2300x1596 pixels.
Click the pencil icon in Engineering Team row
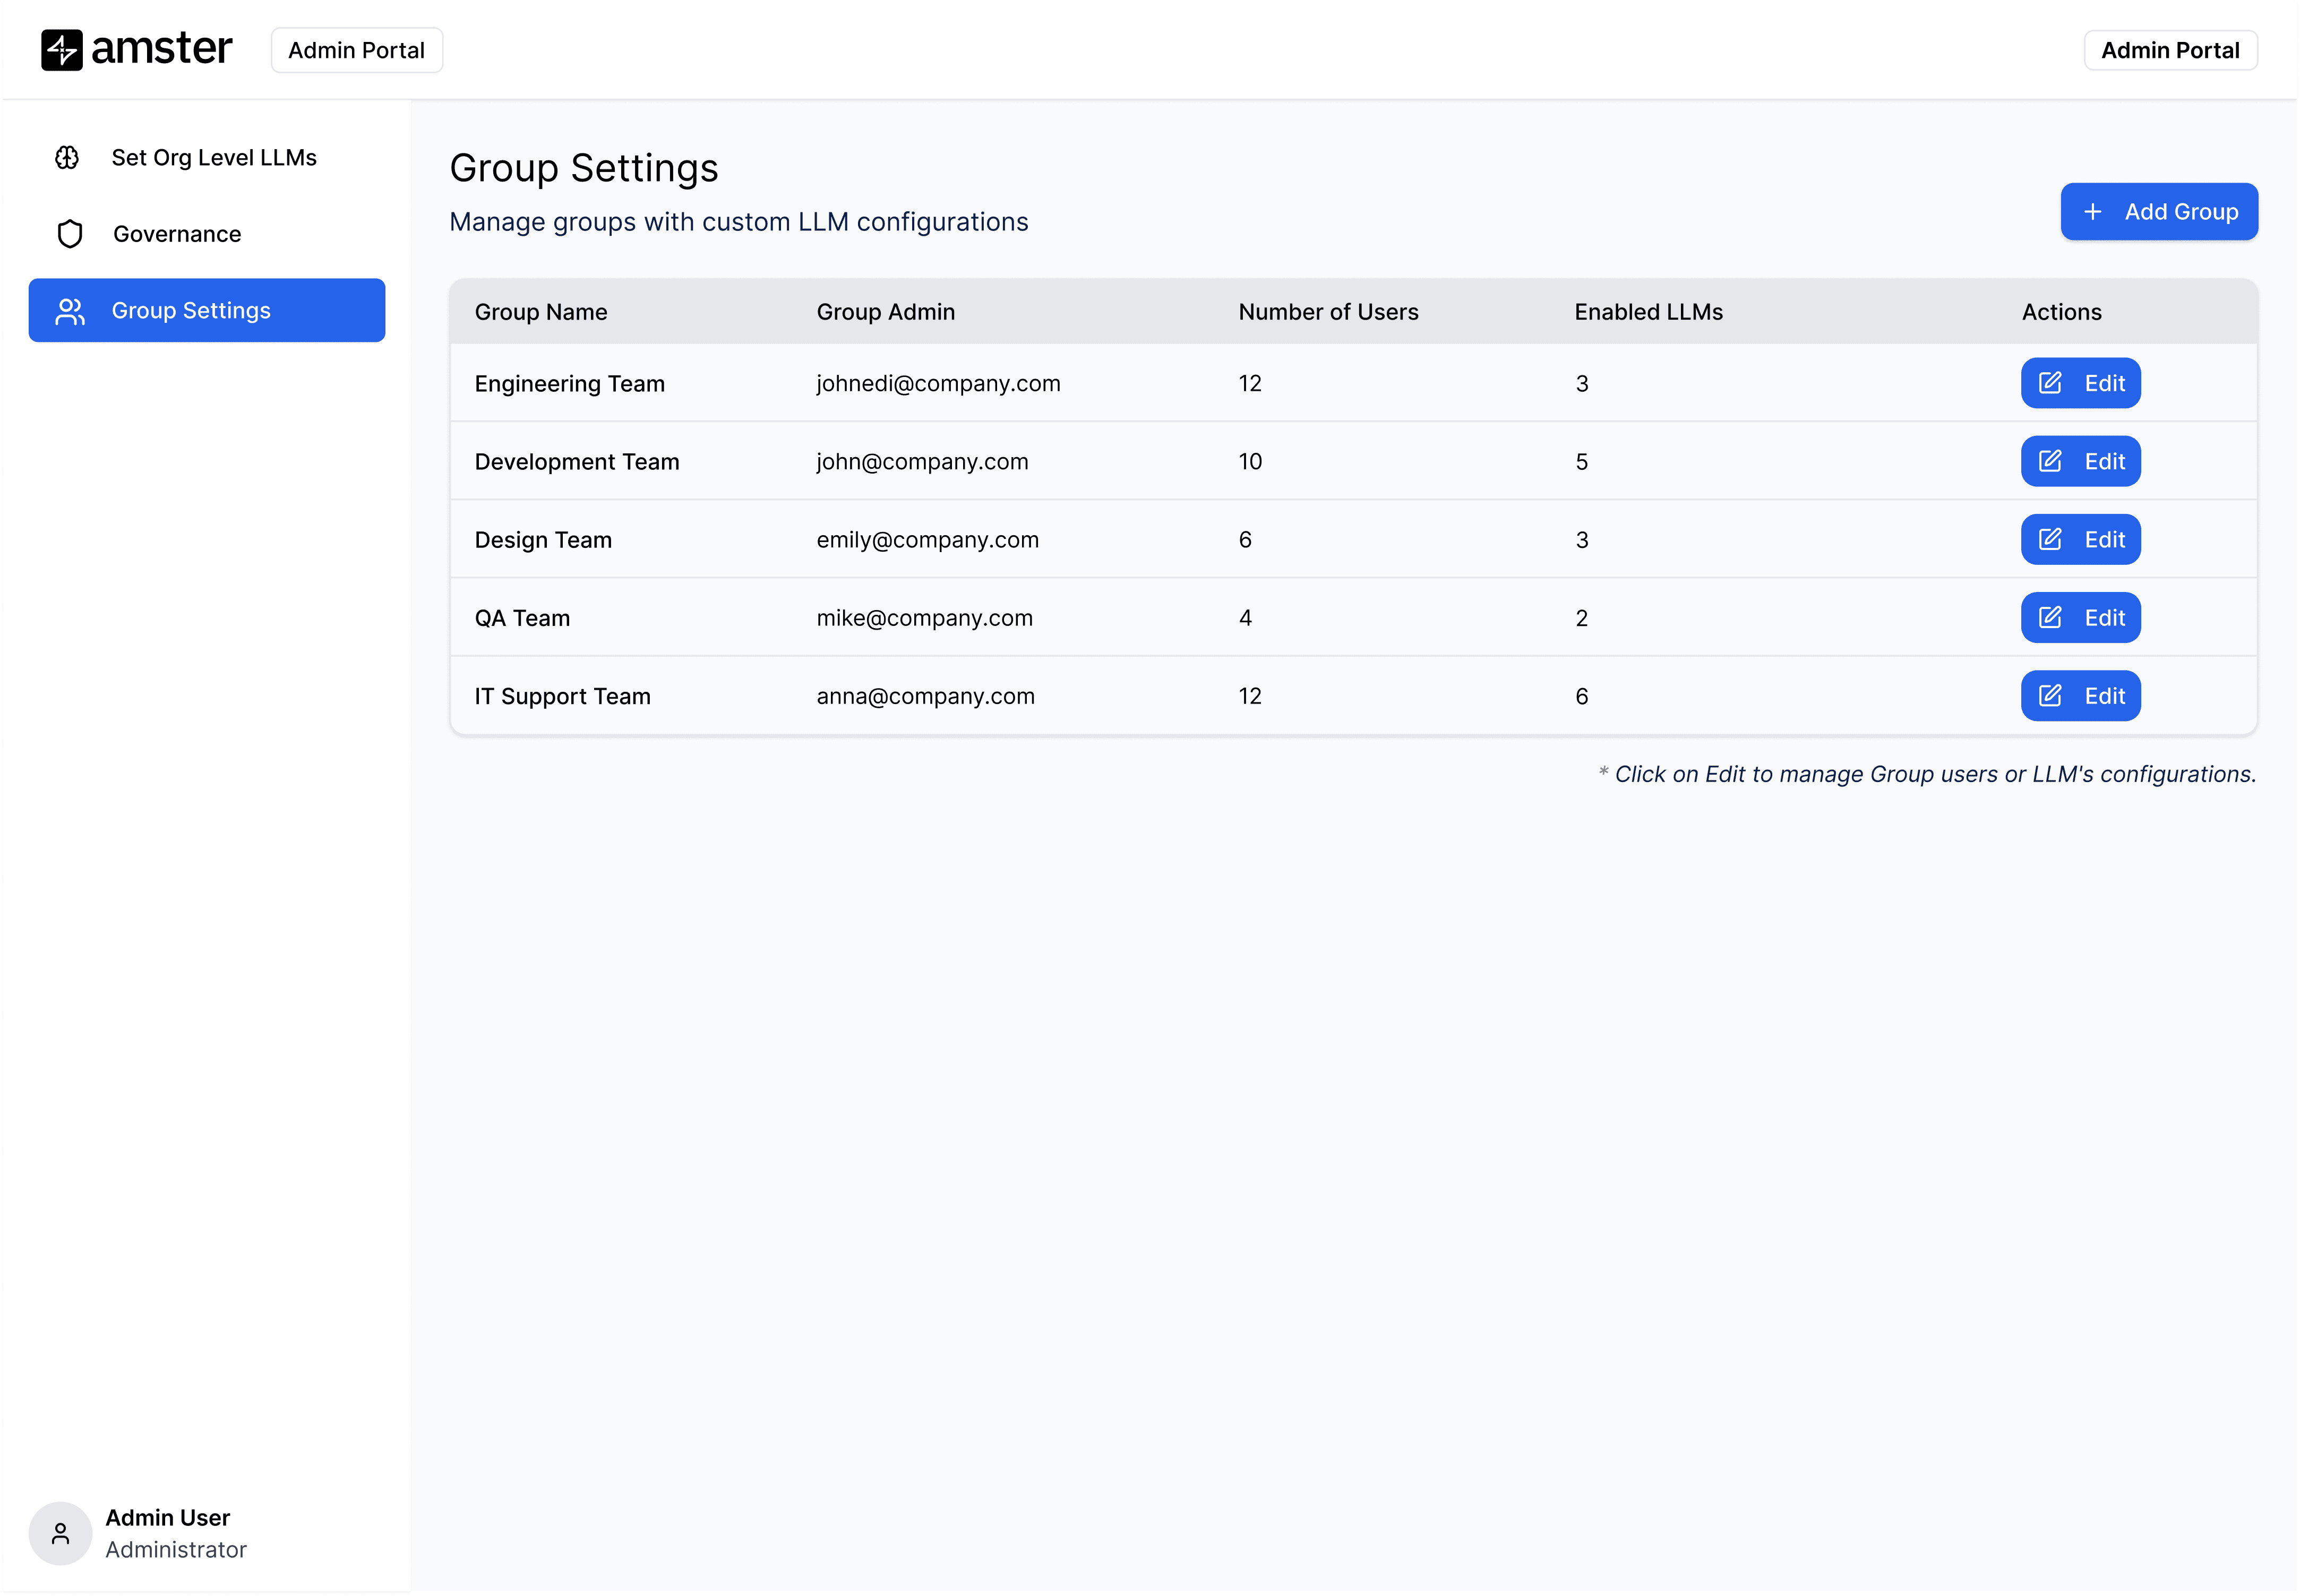click(2050, 383)
